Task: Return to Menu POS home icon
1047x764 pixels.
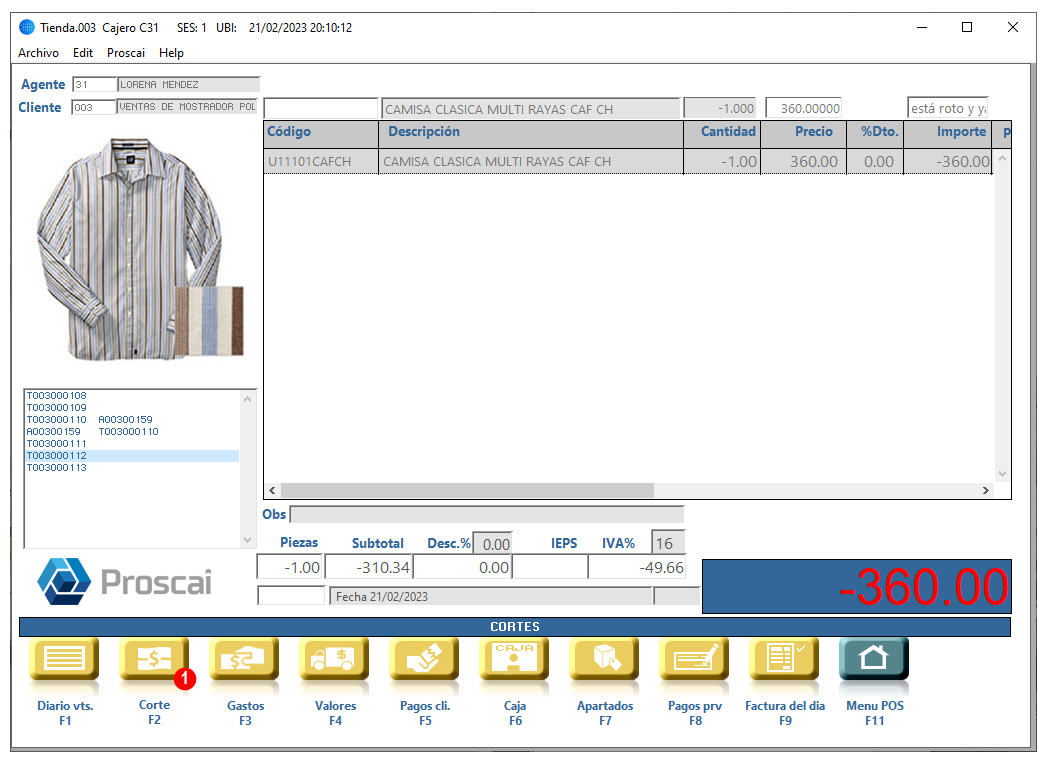Action: (x=874, y=658)
